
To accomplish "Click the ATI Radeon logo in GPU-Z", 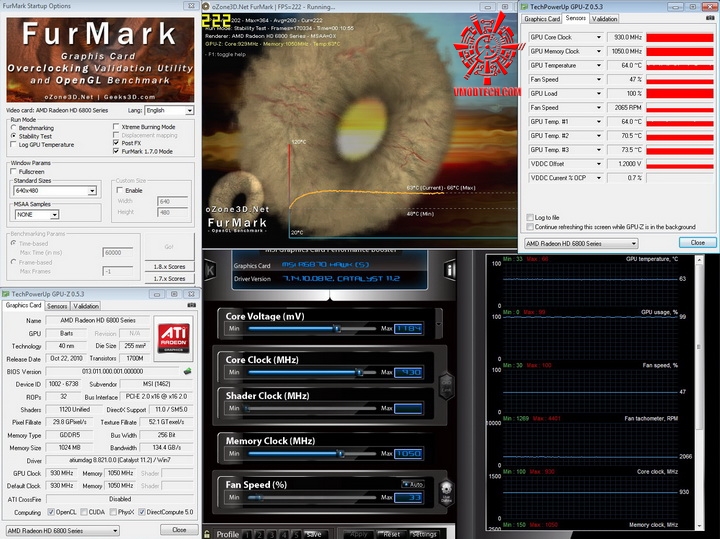I will 174,339.
